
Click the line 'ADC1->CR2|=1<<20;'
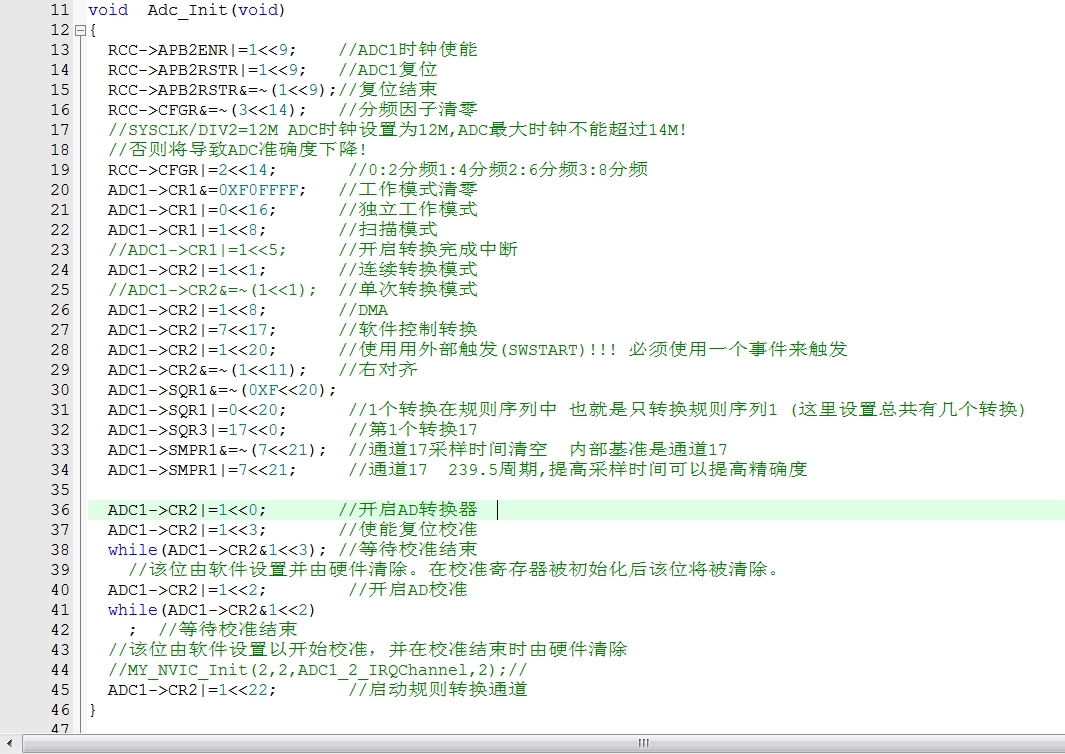[192, 351]
